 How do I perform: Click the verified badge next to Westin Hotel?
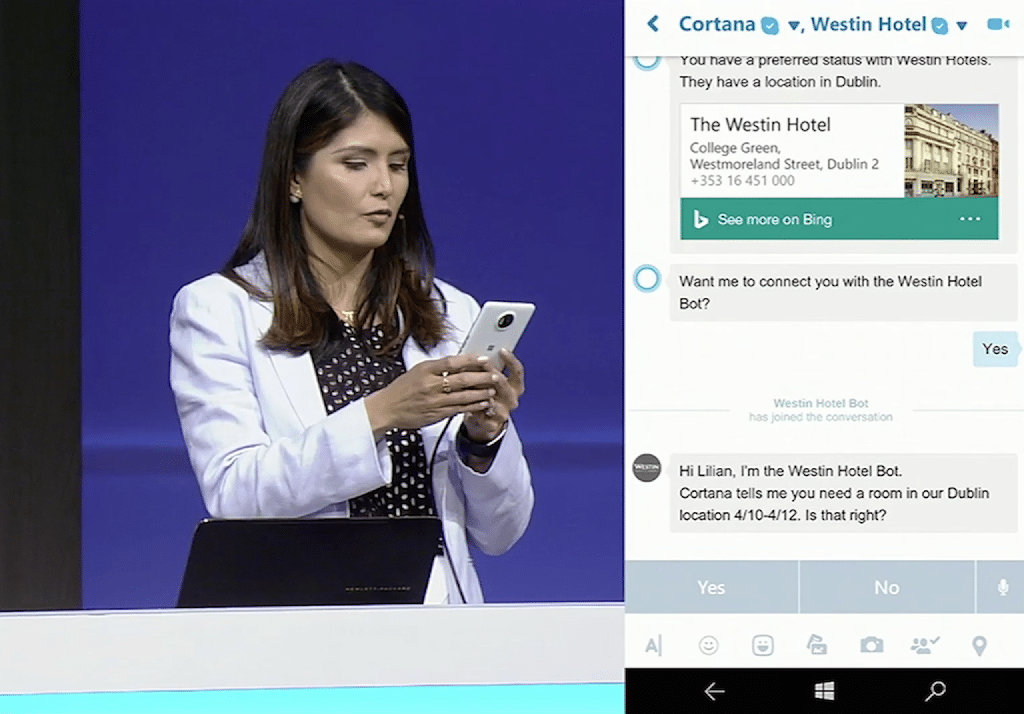coord(940,26)
